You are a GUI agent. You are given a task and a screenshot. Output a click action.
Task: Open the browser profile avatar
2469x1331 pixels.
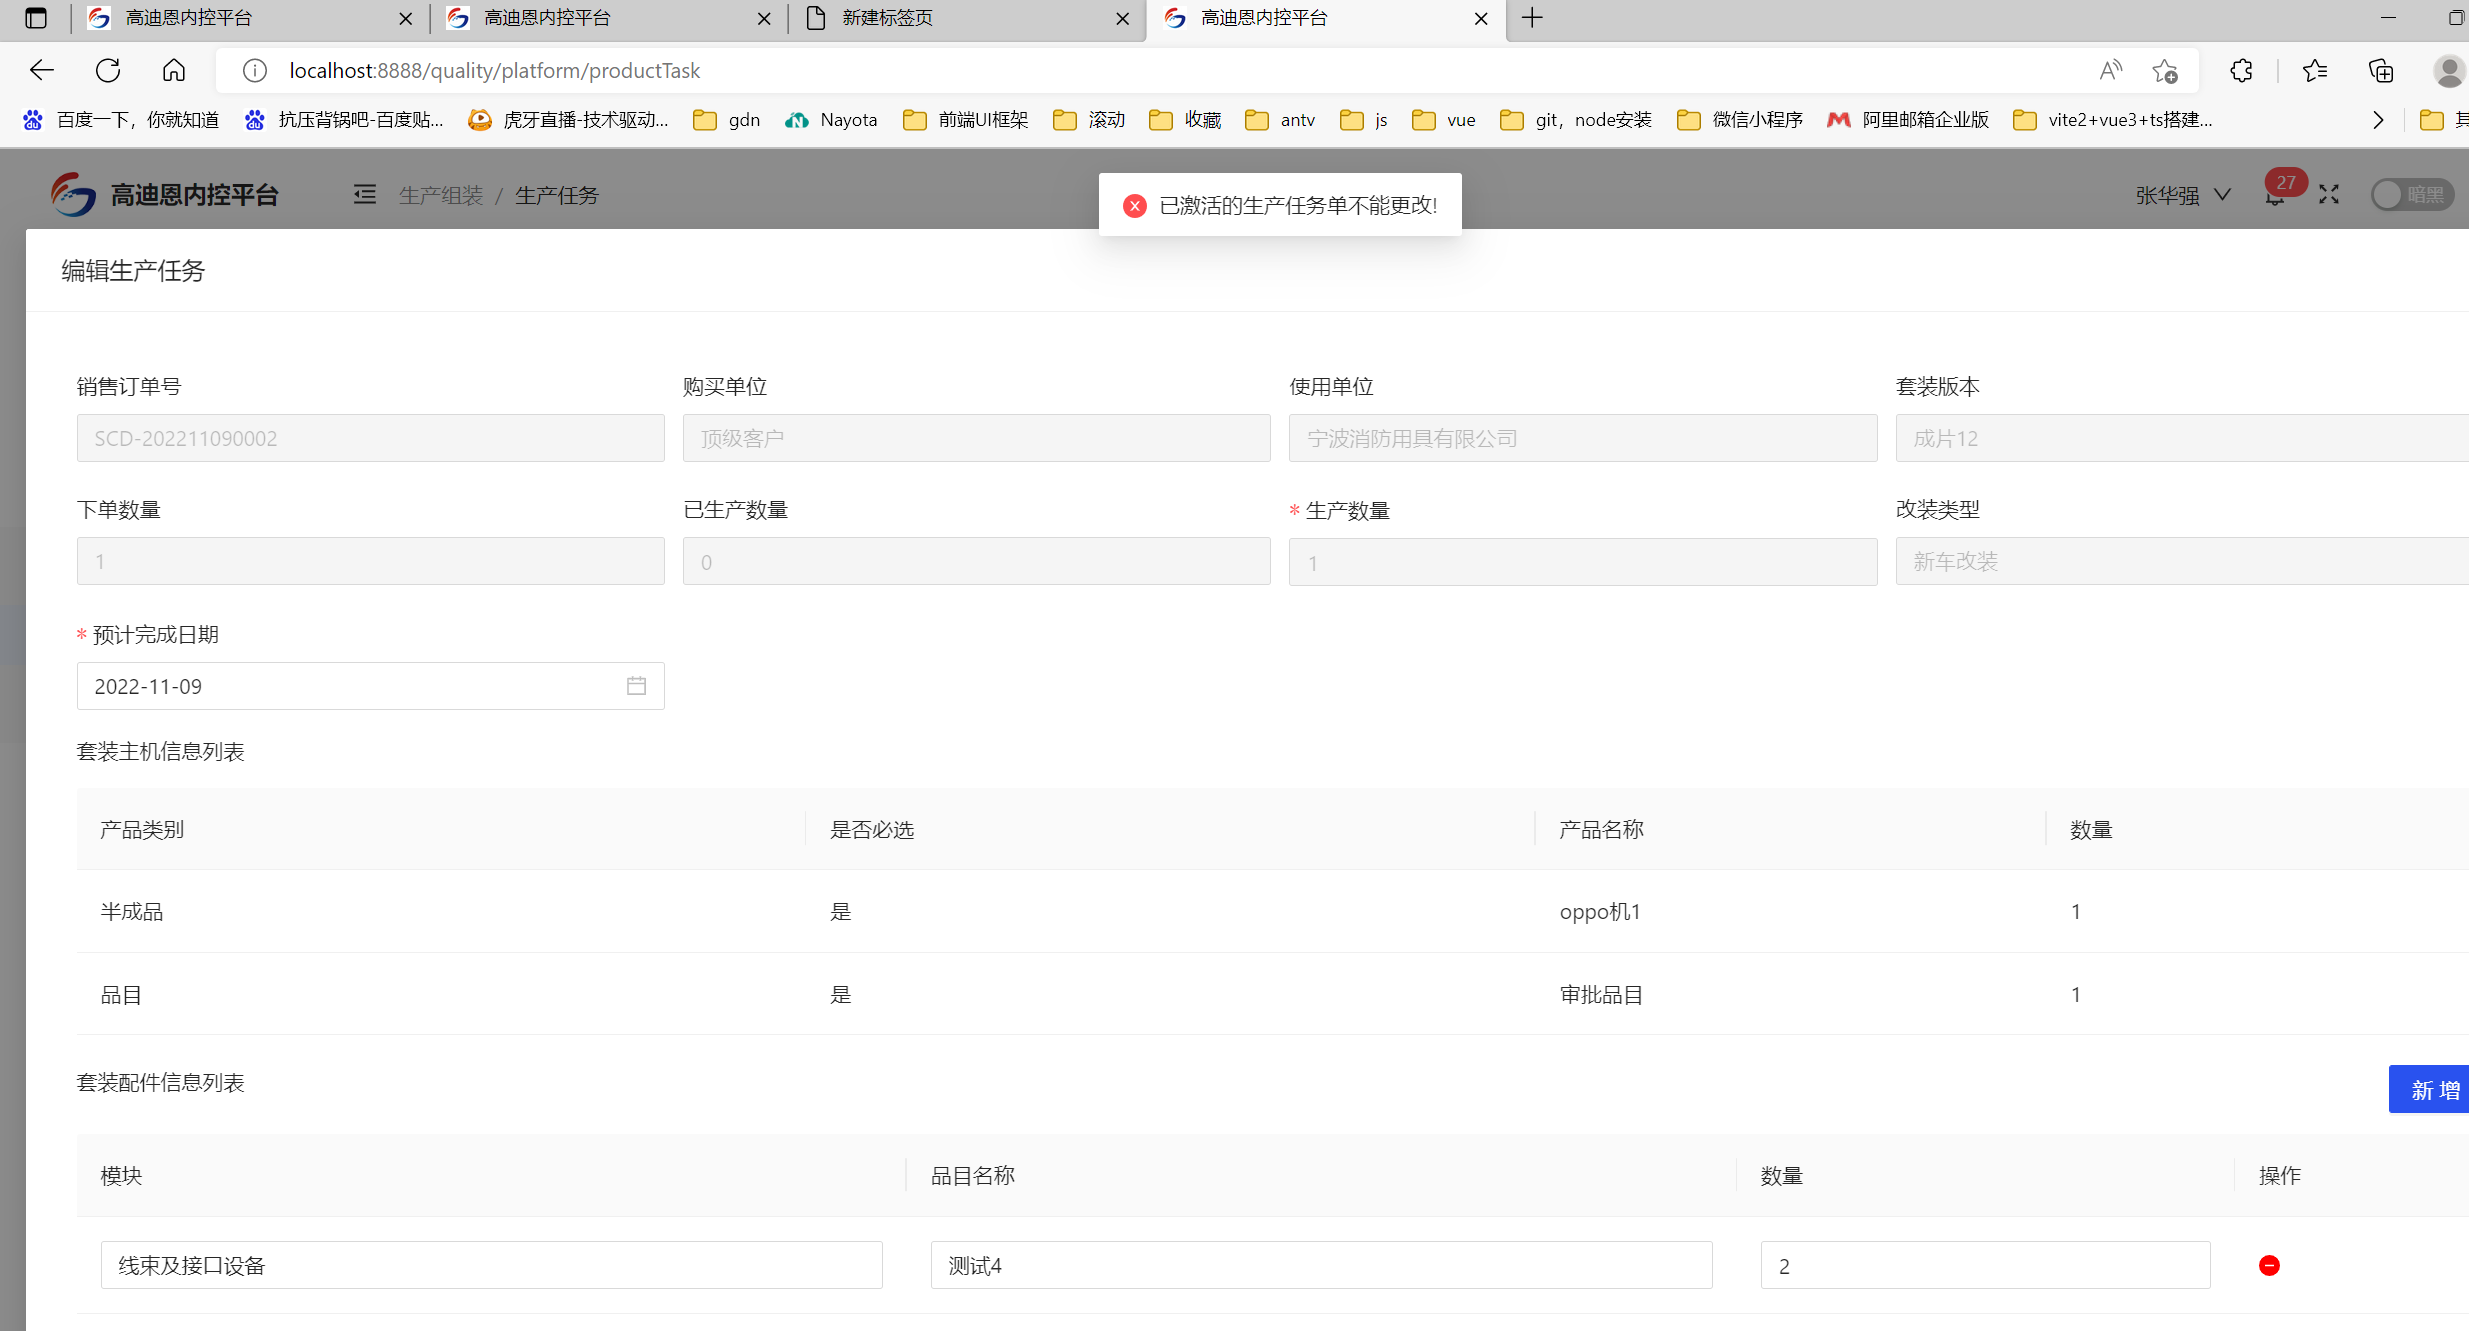(x=2449, y=71)
